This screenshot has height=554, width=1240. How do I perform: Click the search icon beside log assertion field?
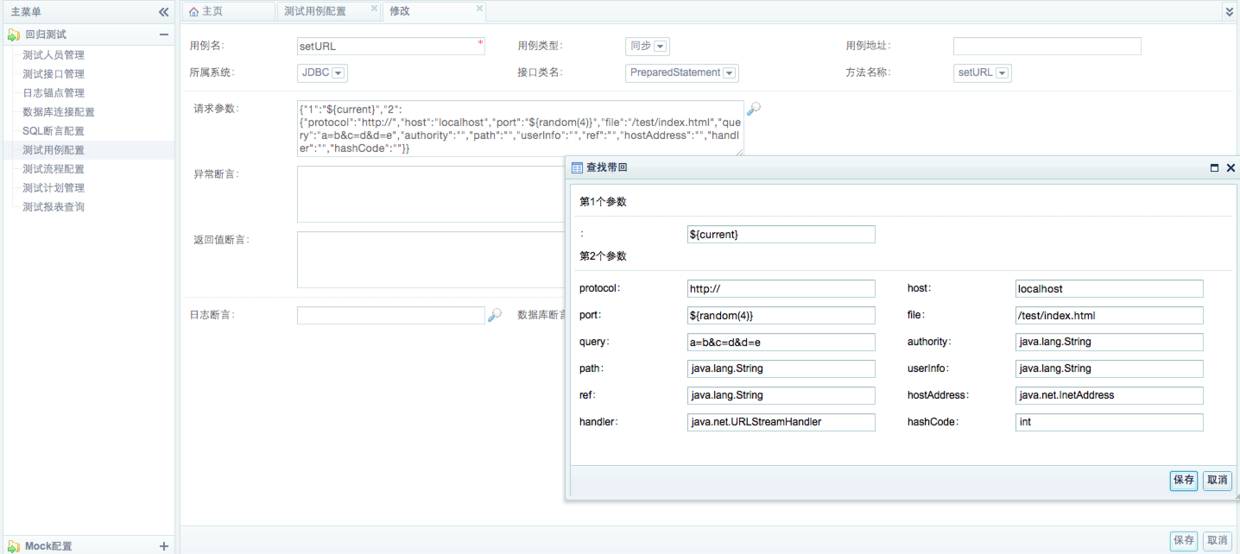pos(494,315)
